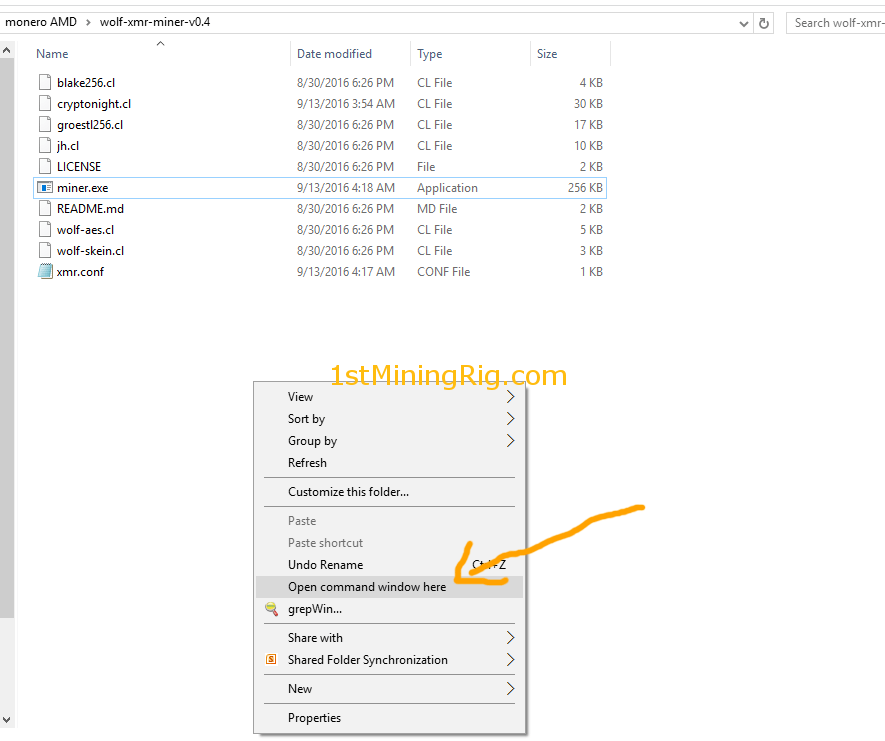Click the navigation pane scroll up arrow
This screenshot has width=885, height=741.
click(x=7, y=51)
